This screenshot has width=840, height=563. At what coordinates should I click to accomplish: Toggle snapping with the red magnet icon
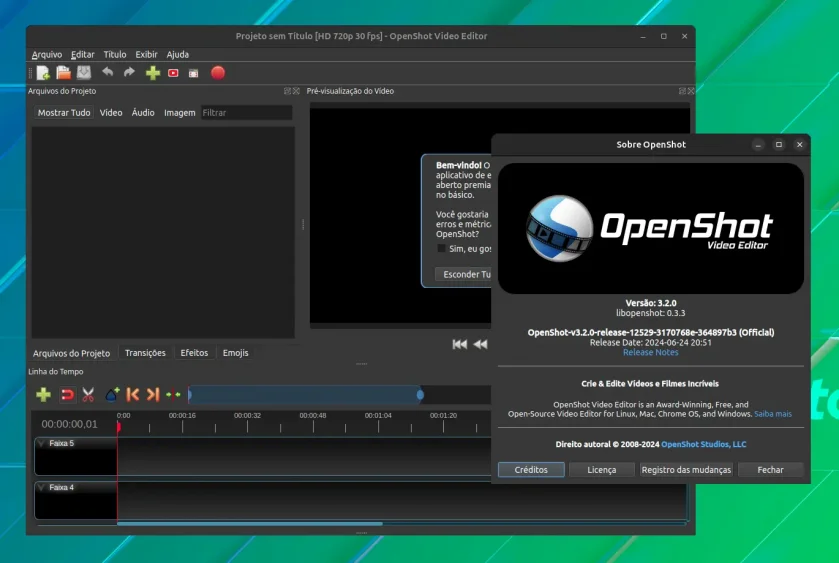[x=67, y=395]
